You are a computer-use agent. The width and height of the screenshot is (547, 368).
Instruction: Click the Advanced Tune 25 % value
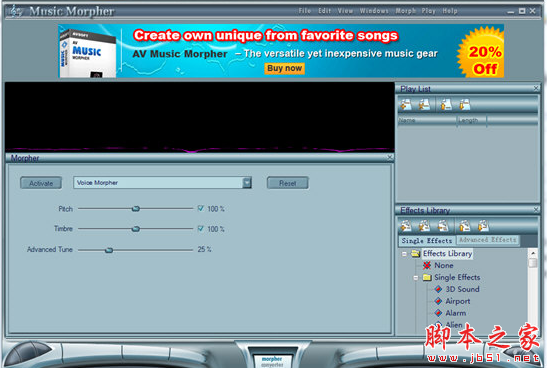pyautogui.click(x=204, y=249)
